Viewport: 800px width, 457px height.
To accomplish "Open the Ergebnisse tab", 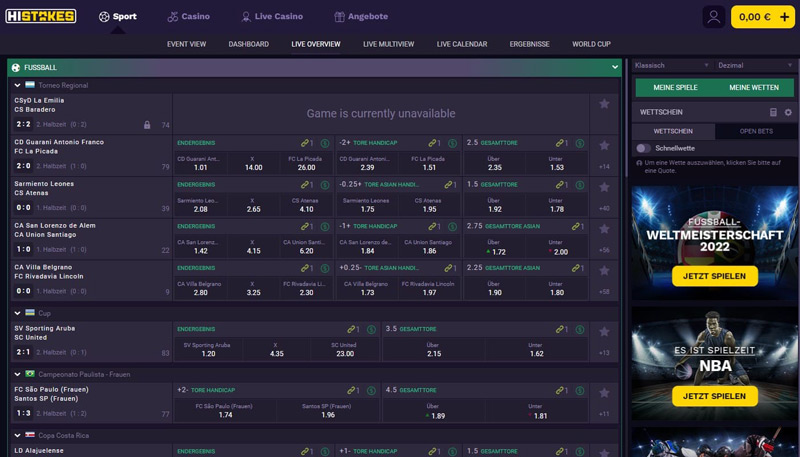I will (529, 44).
